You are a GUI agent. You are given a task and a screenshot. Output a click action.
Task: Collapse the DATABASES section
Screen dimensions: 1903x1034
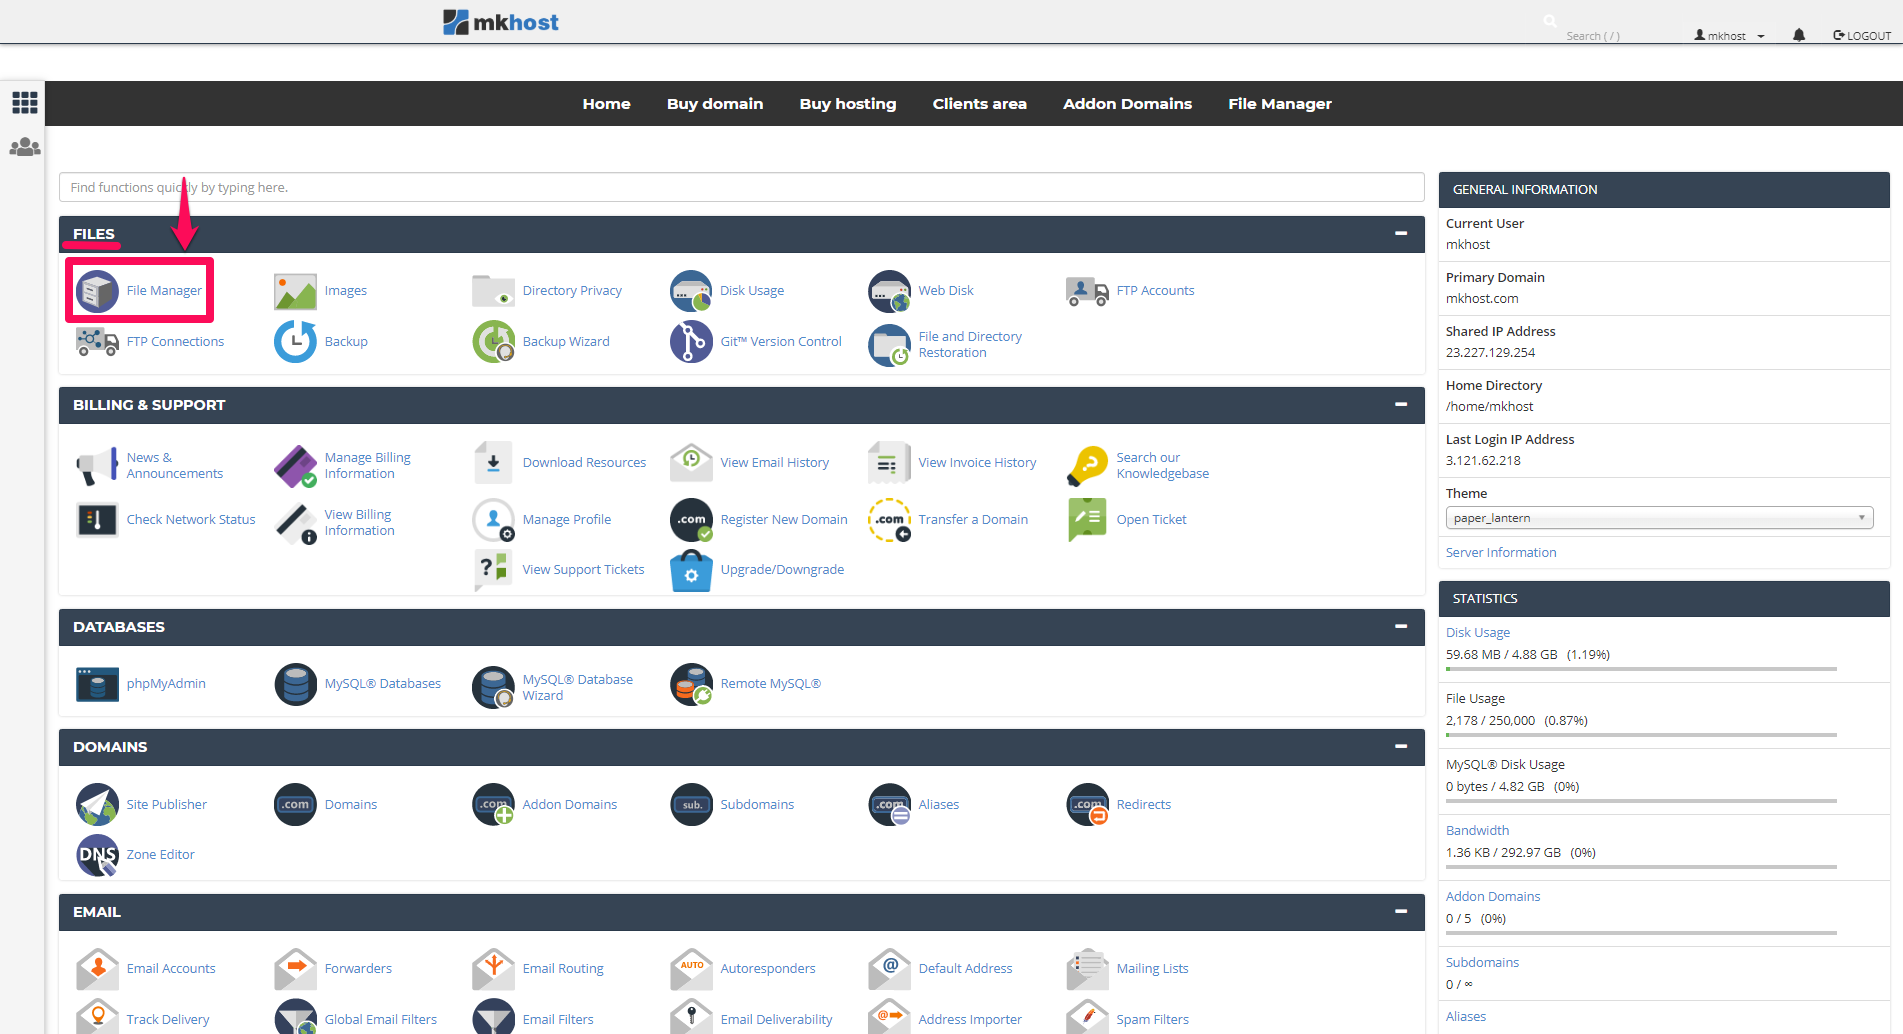[x=1401, y=627]
